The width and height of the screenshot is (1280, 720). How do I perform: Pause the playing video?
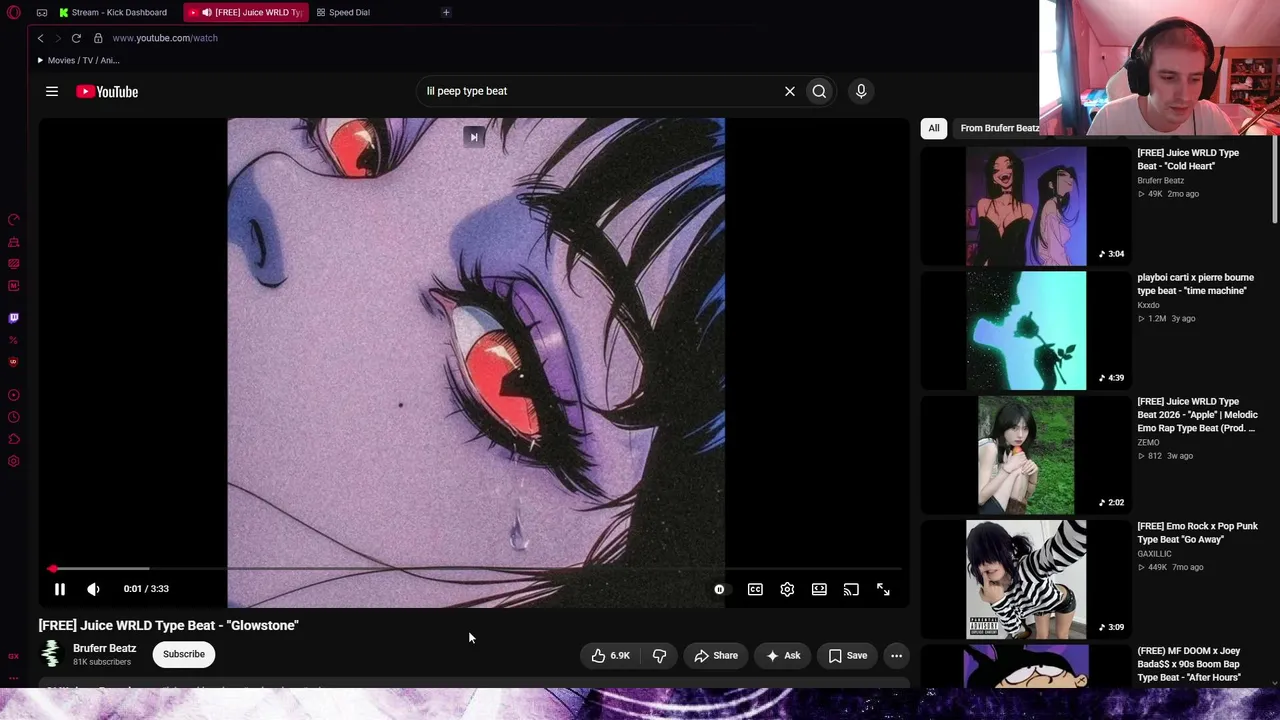point(60,589)
